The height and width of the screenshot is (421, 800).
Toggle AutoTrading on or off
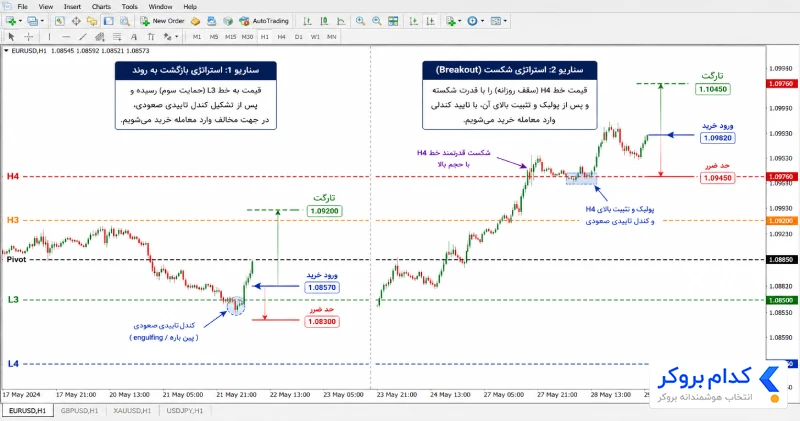264,21
